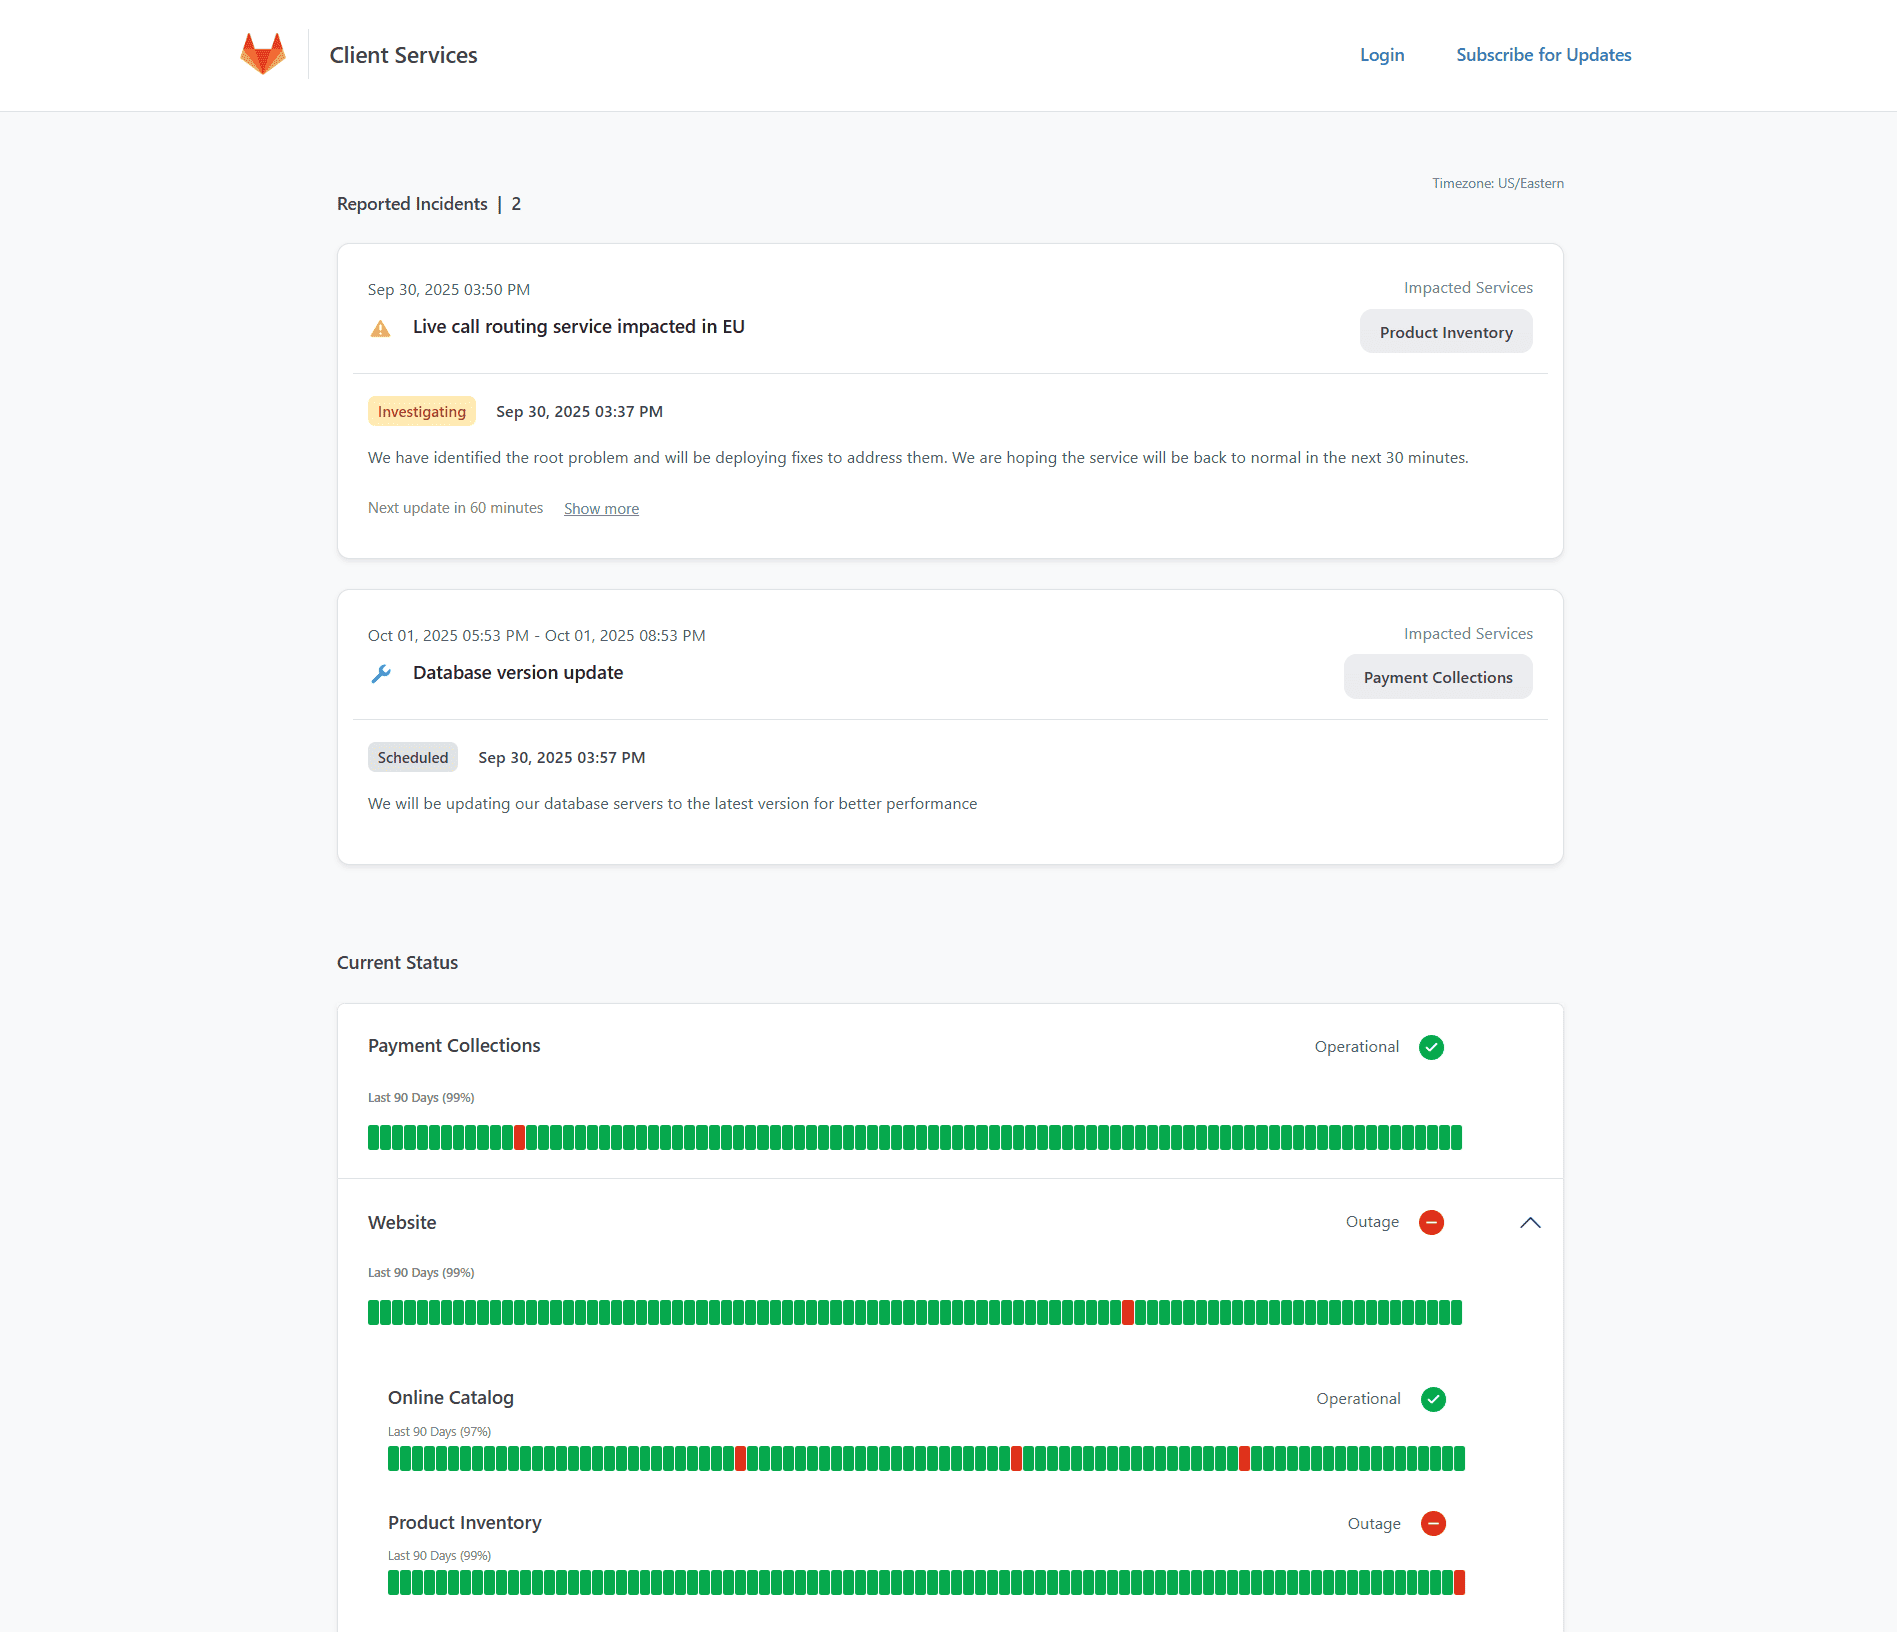Open Subscribe for Updates
1897x1632 pixels.
1543,55
